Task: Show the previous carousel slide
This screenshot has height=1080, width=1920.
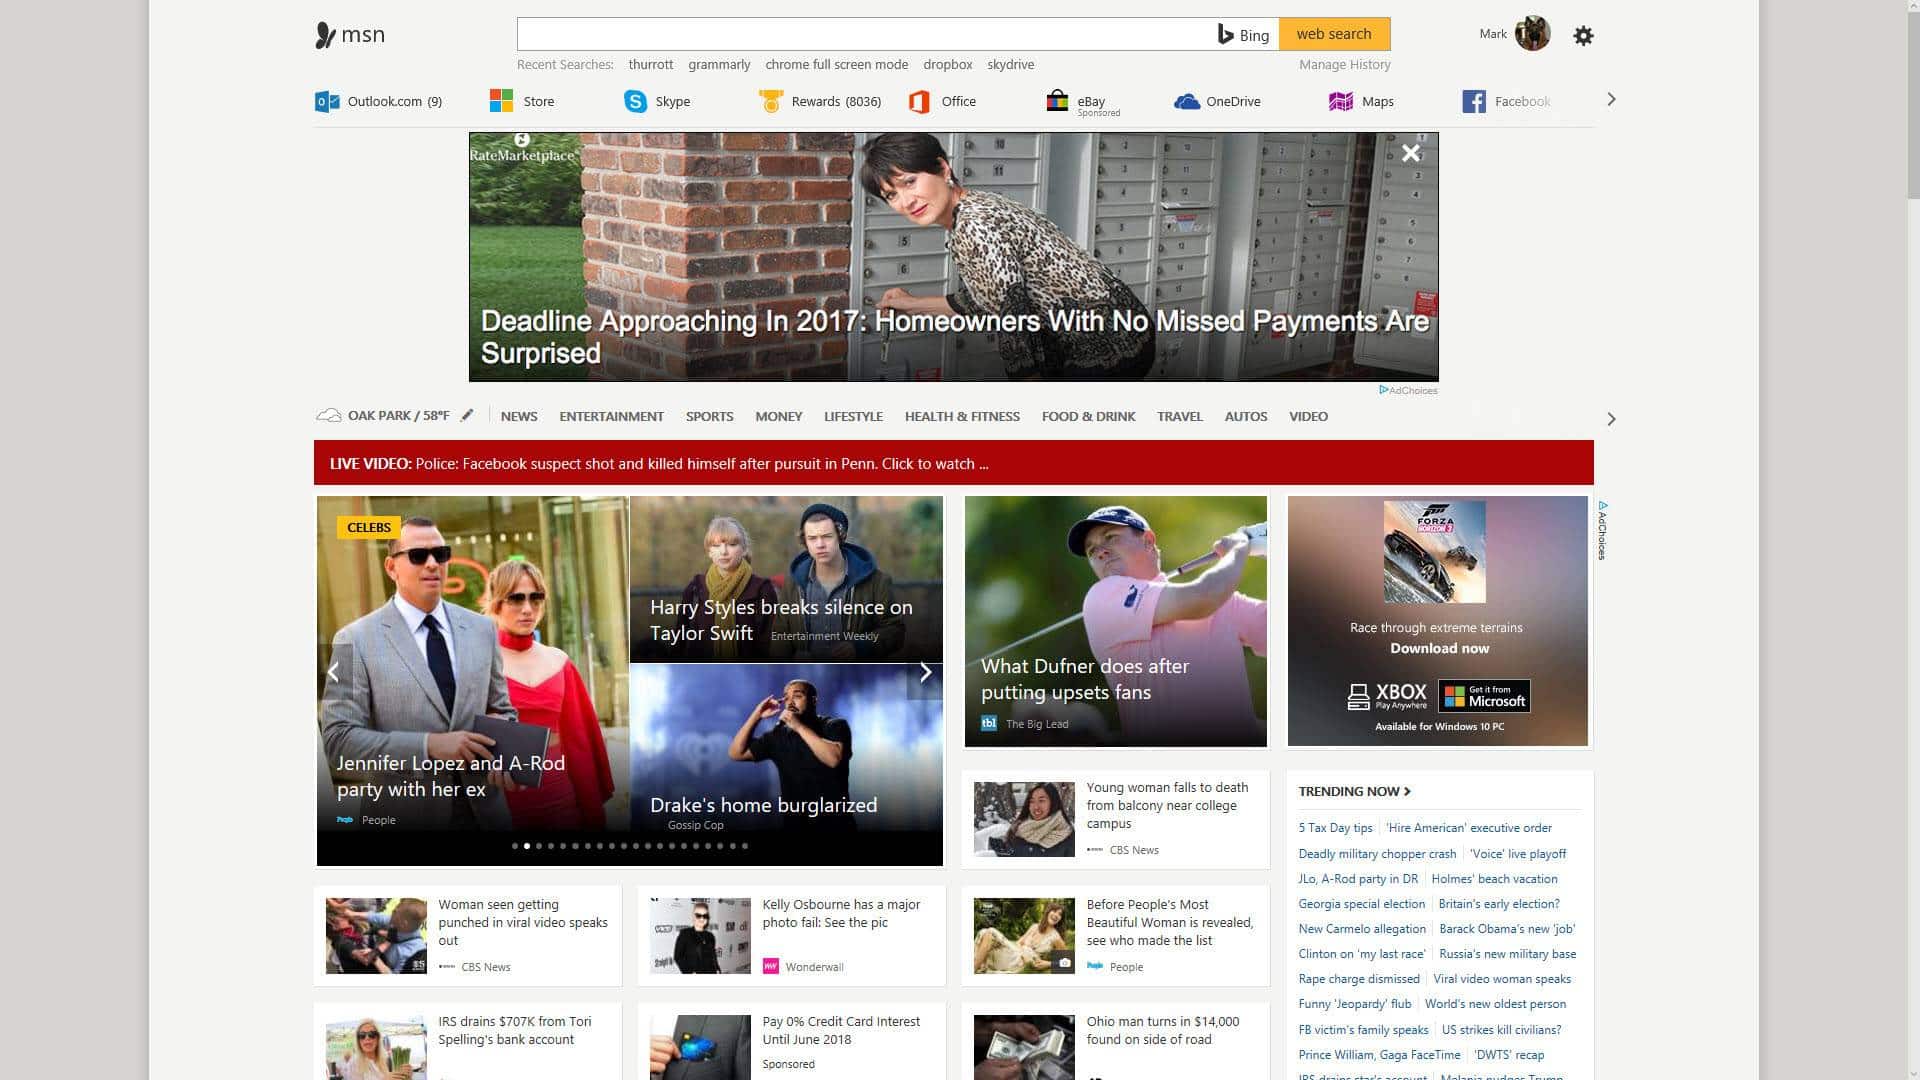Action: pyautogui.click(x=334, y=672)
